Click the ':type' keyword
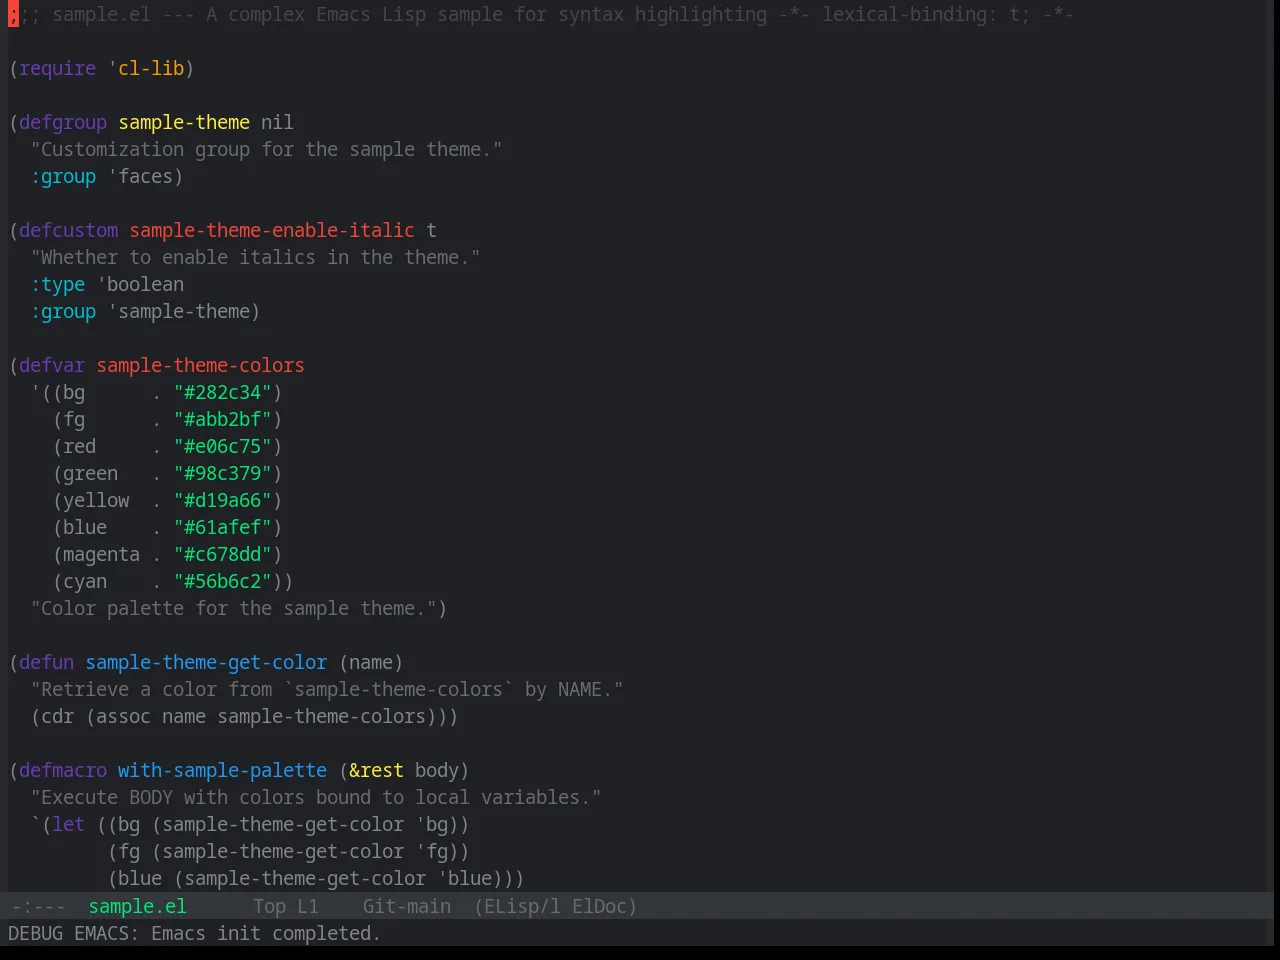This screenshot has width=1280, height=960. [x=58, y=284]
